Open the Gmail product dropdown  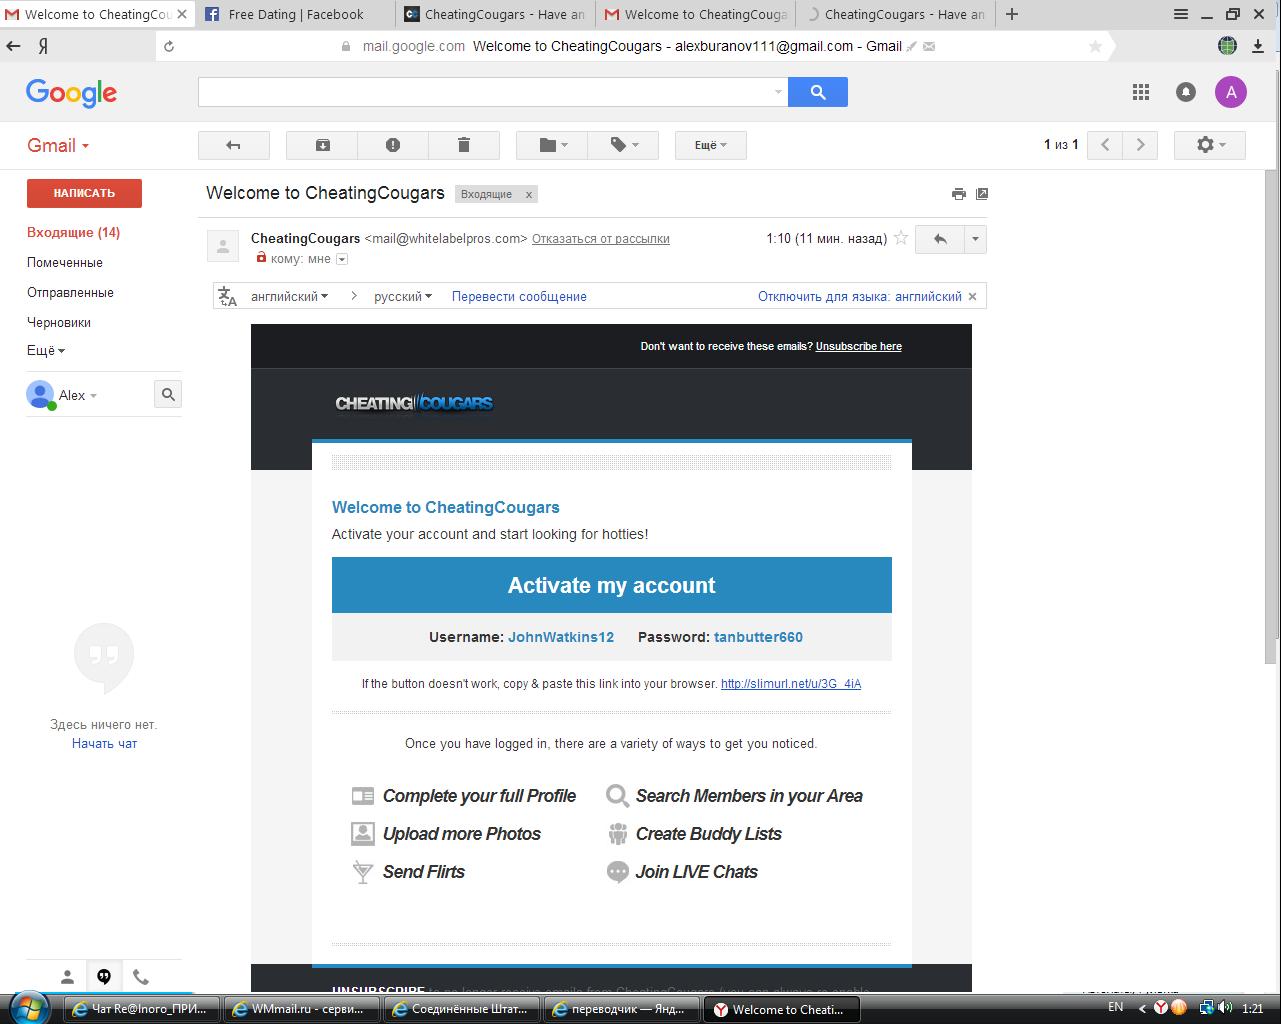click(58, 145)
